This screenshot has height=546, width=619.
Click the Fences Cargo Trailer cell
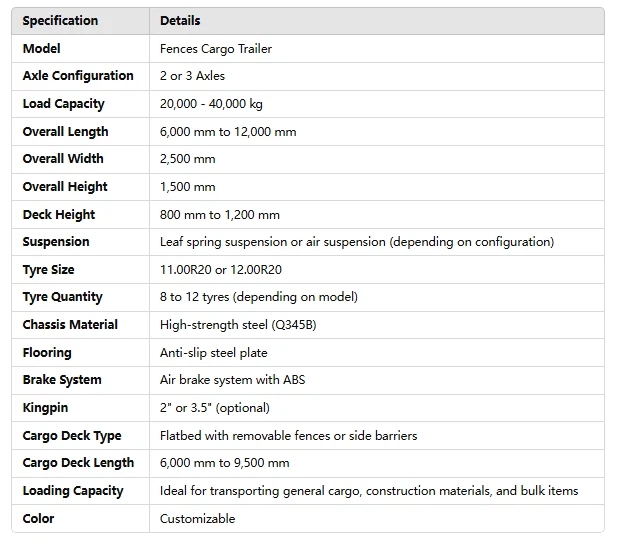(x=215, y=48)
